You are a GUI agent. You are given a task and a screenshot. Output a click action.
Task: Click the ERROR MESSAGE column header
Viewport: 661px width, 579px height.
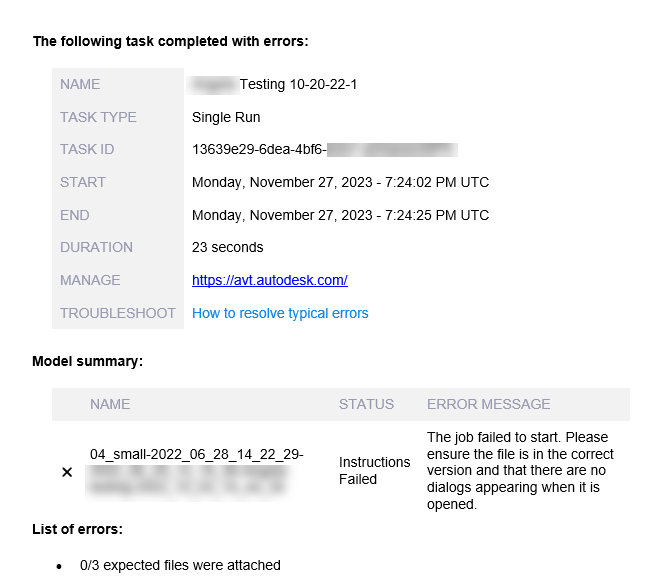pyautogui.click(x=488, y=405)
